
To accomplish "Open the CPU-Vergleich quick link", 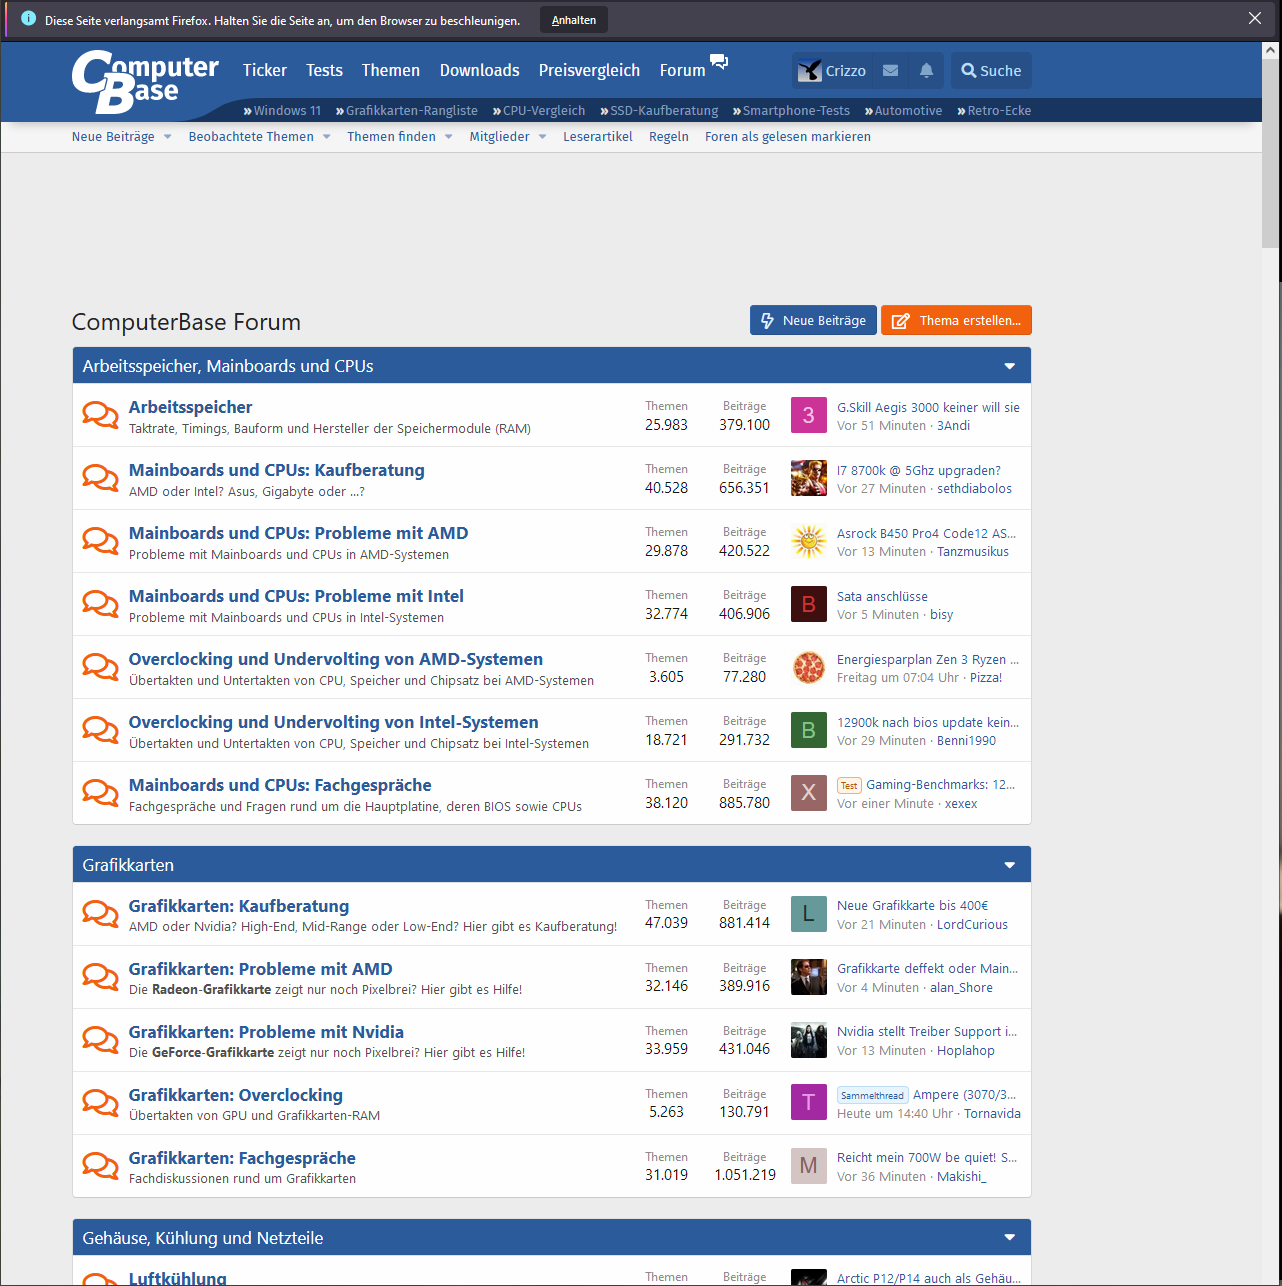I will [539, 111].
